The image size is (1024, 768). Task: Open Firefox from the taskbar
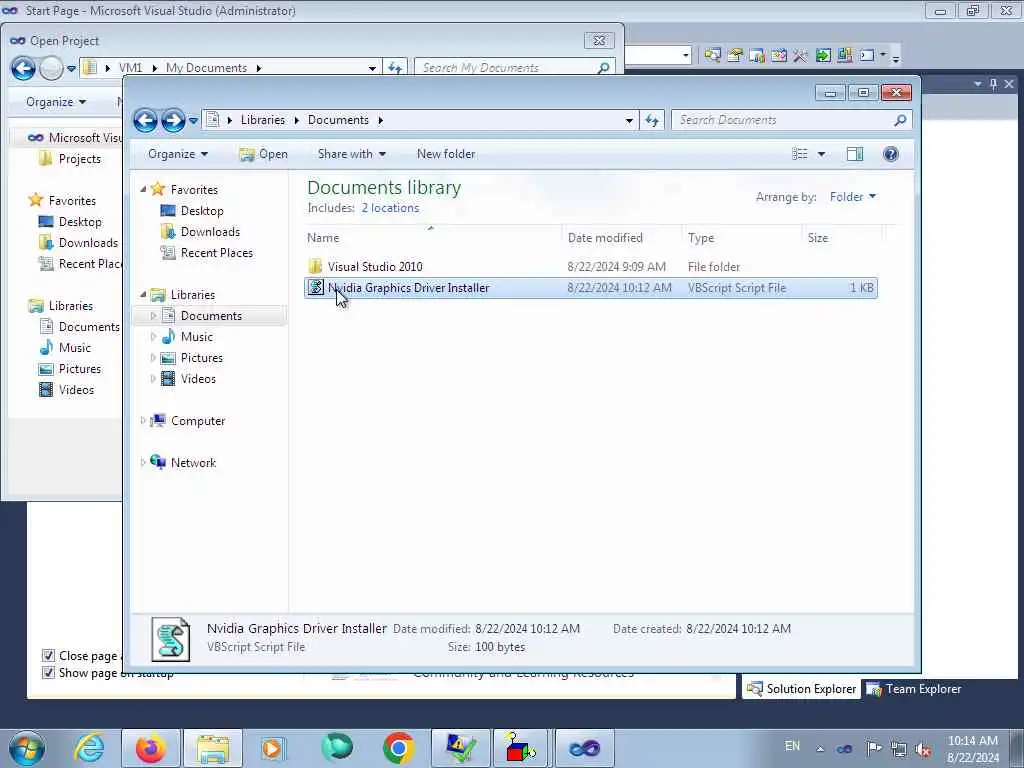click(150, 748)
